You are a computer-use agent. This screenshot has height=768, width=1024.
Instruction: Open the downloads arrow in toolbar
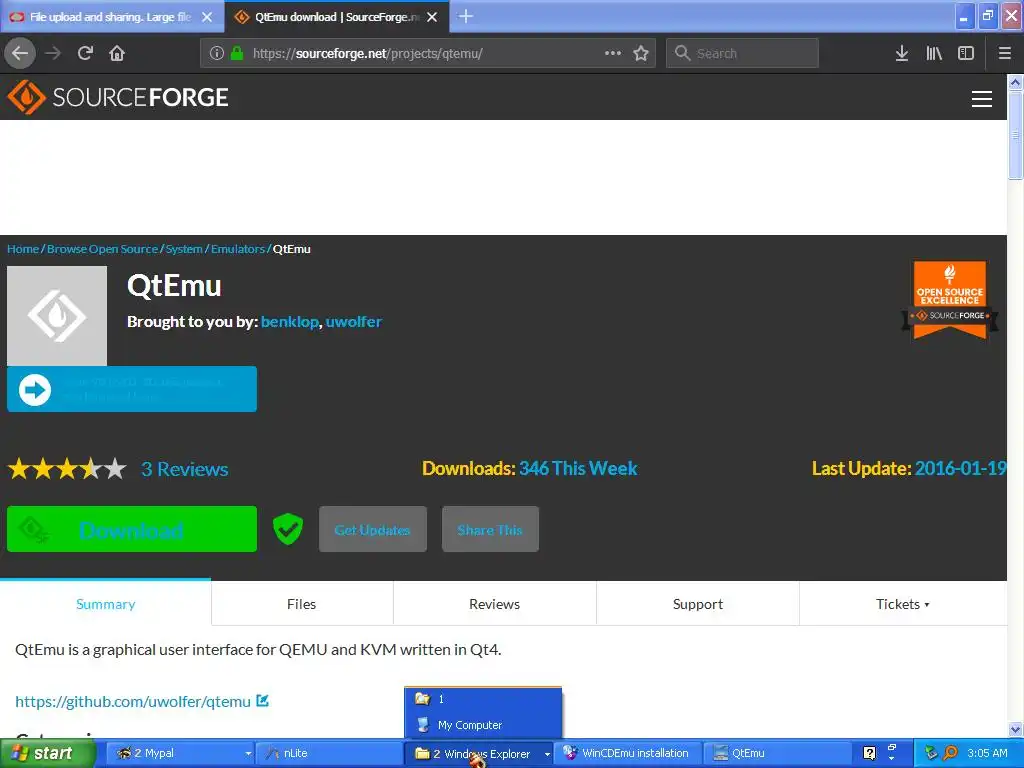tap(901, 53)
